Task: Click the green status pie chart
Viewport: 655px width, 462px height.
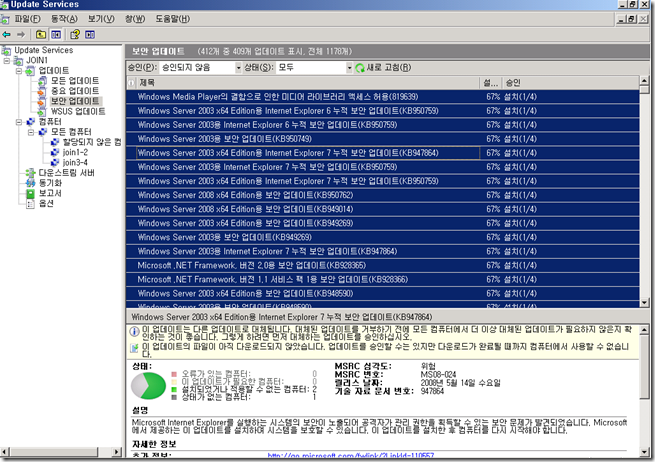Action: pyautogui.click(x=148, y=386)
